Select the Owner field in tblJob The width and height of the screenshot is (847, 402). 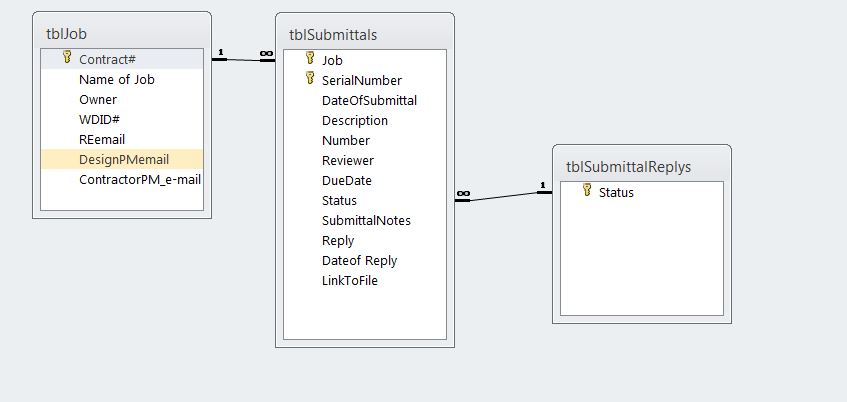coord(98,99)
